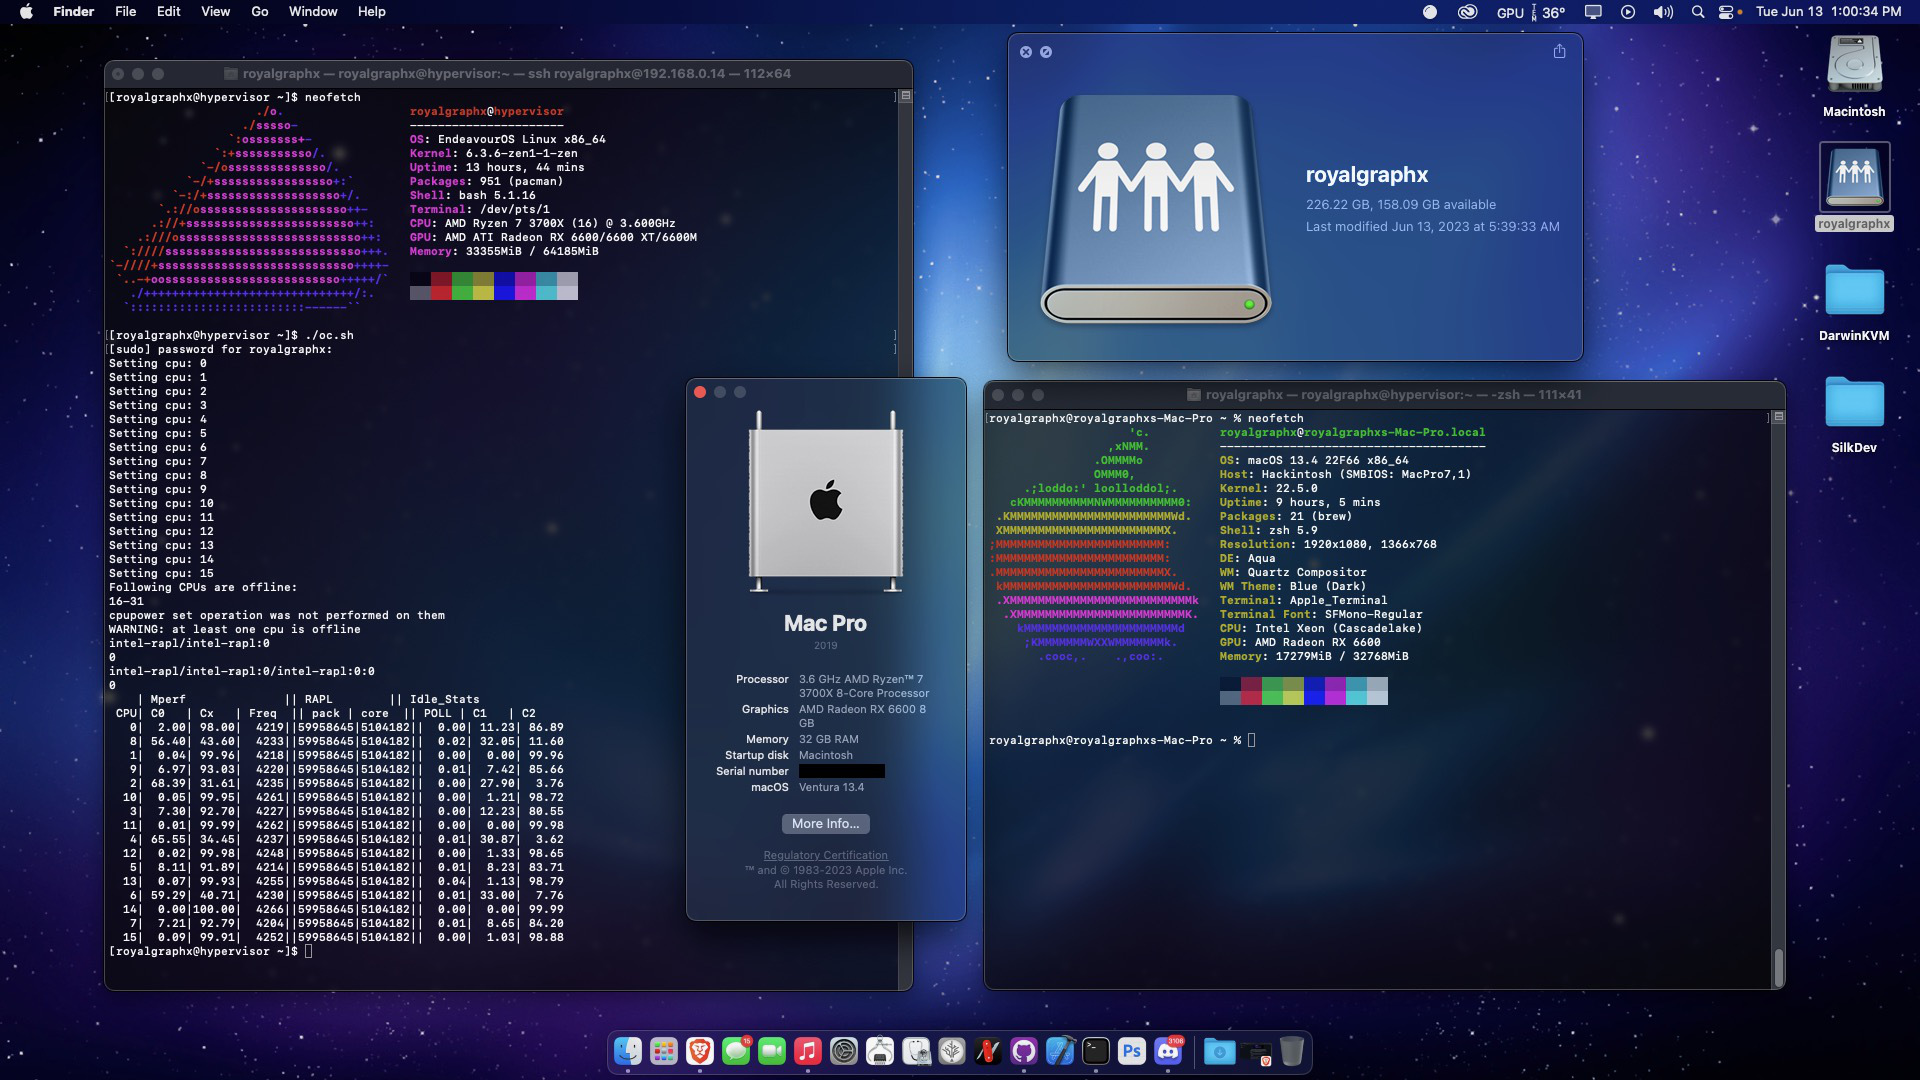Open GitHub Desktop from the dock

(x=1024, y=1051)
